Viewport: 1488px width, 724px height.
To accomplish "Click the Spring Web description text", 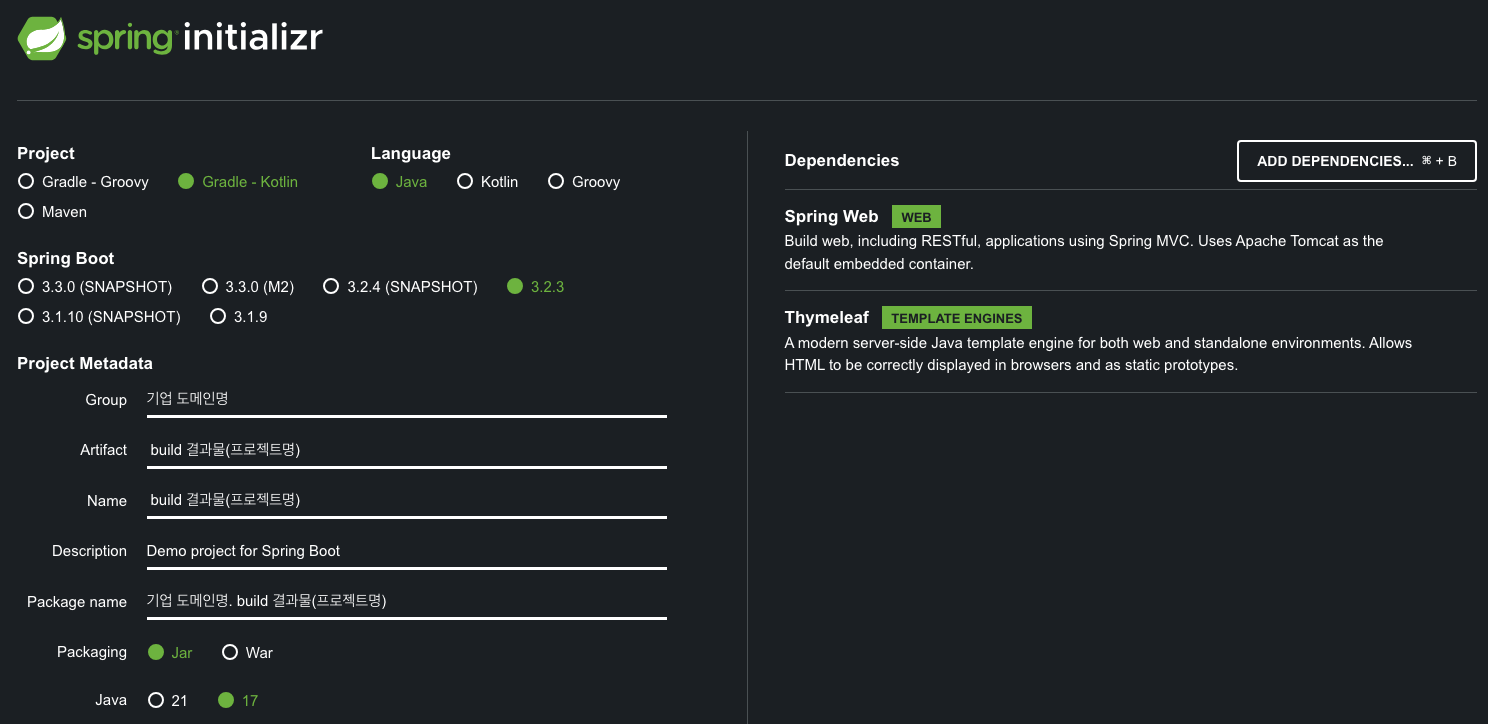I will coord(1084,253).
